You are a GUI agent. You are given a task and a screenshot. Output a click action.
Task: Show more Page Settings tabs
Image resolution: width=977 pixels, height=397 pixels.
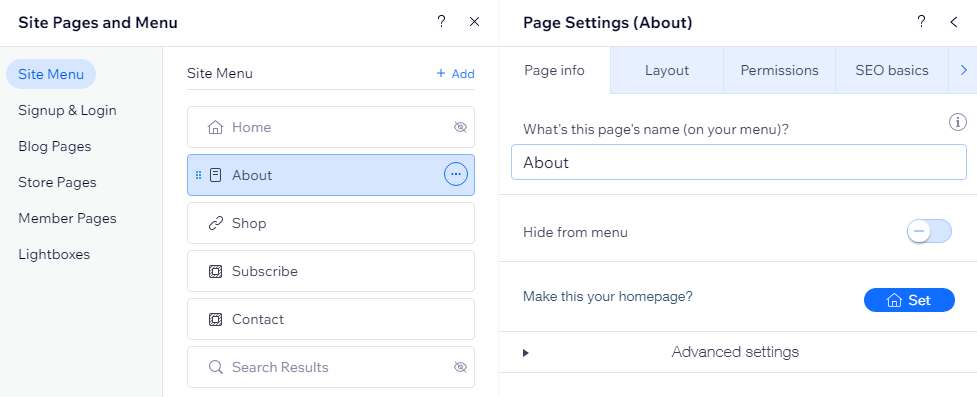point(963,70)
